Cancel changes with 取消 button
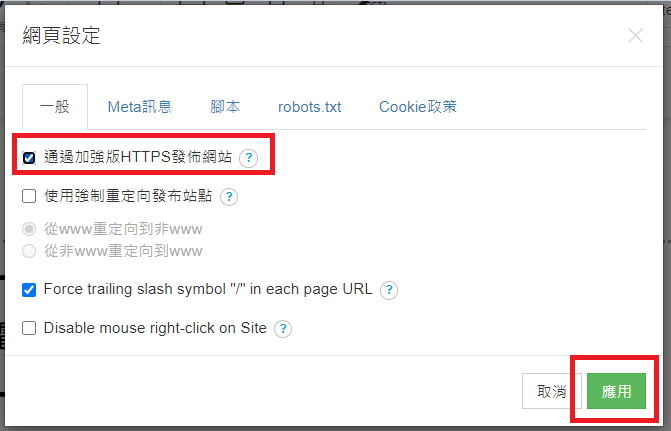The image size is (671, 431). (x=552, y=391)
